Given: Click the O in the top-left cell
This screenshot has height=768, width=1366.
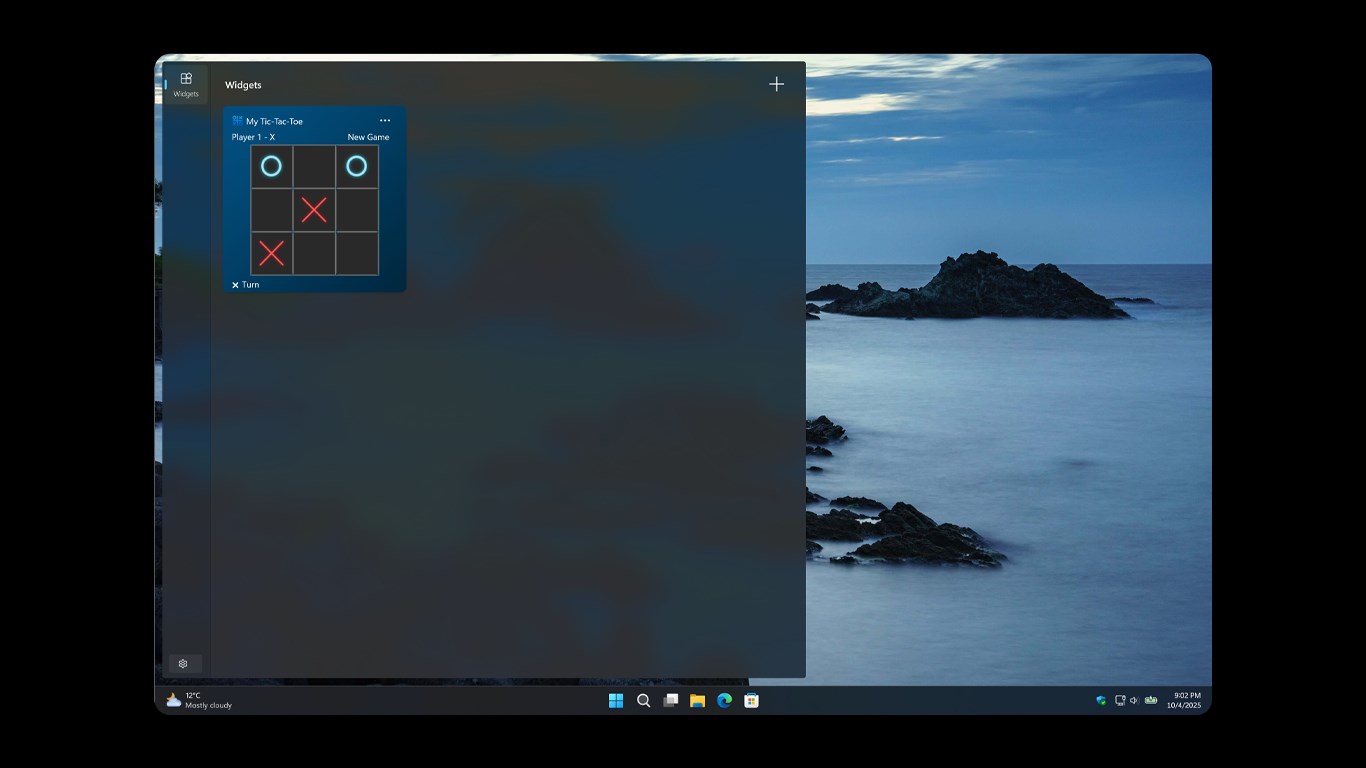Looking at the screenshot, I should point(271,166).
